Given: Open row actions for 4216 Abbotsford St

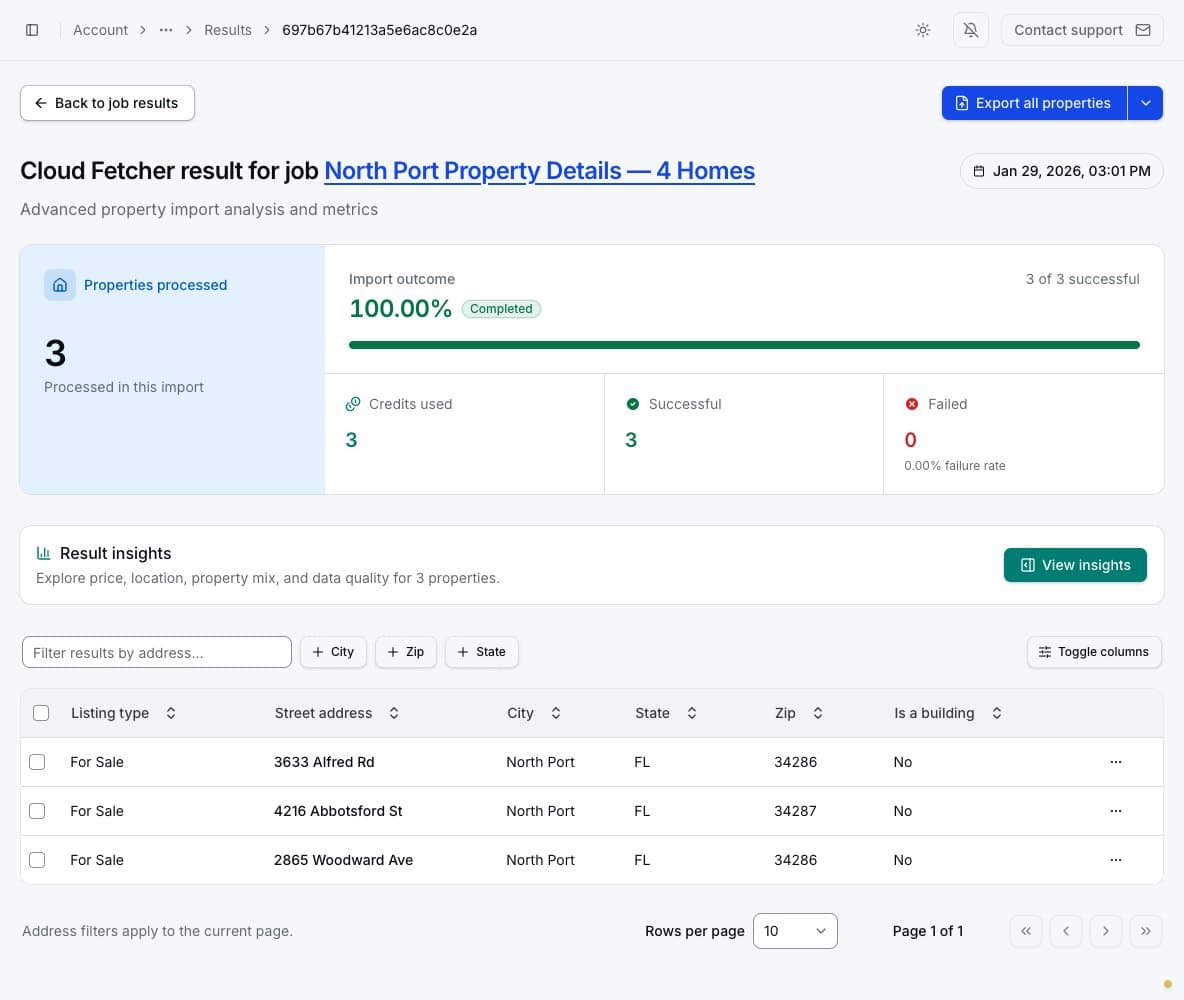Looking at the screenshot, I should (x=1116, y=811).
